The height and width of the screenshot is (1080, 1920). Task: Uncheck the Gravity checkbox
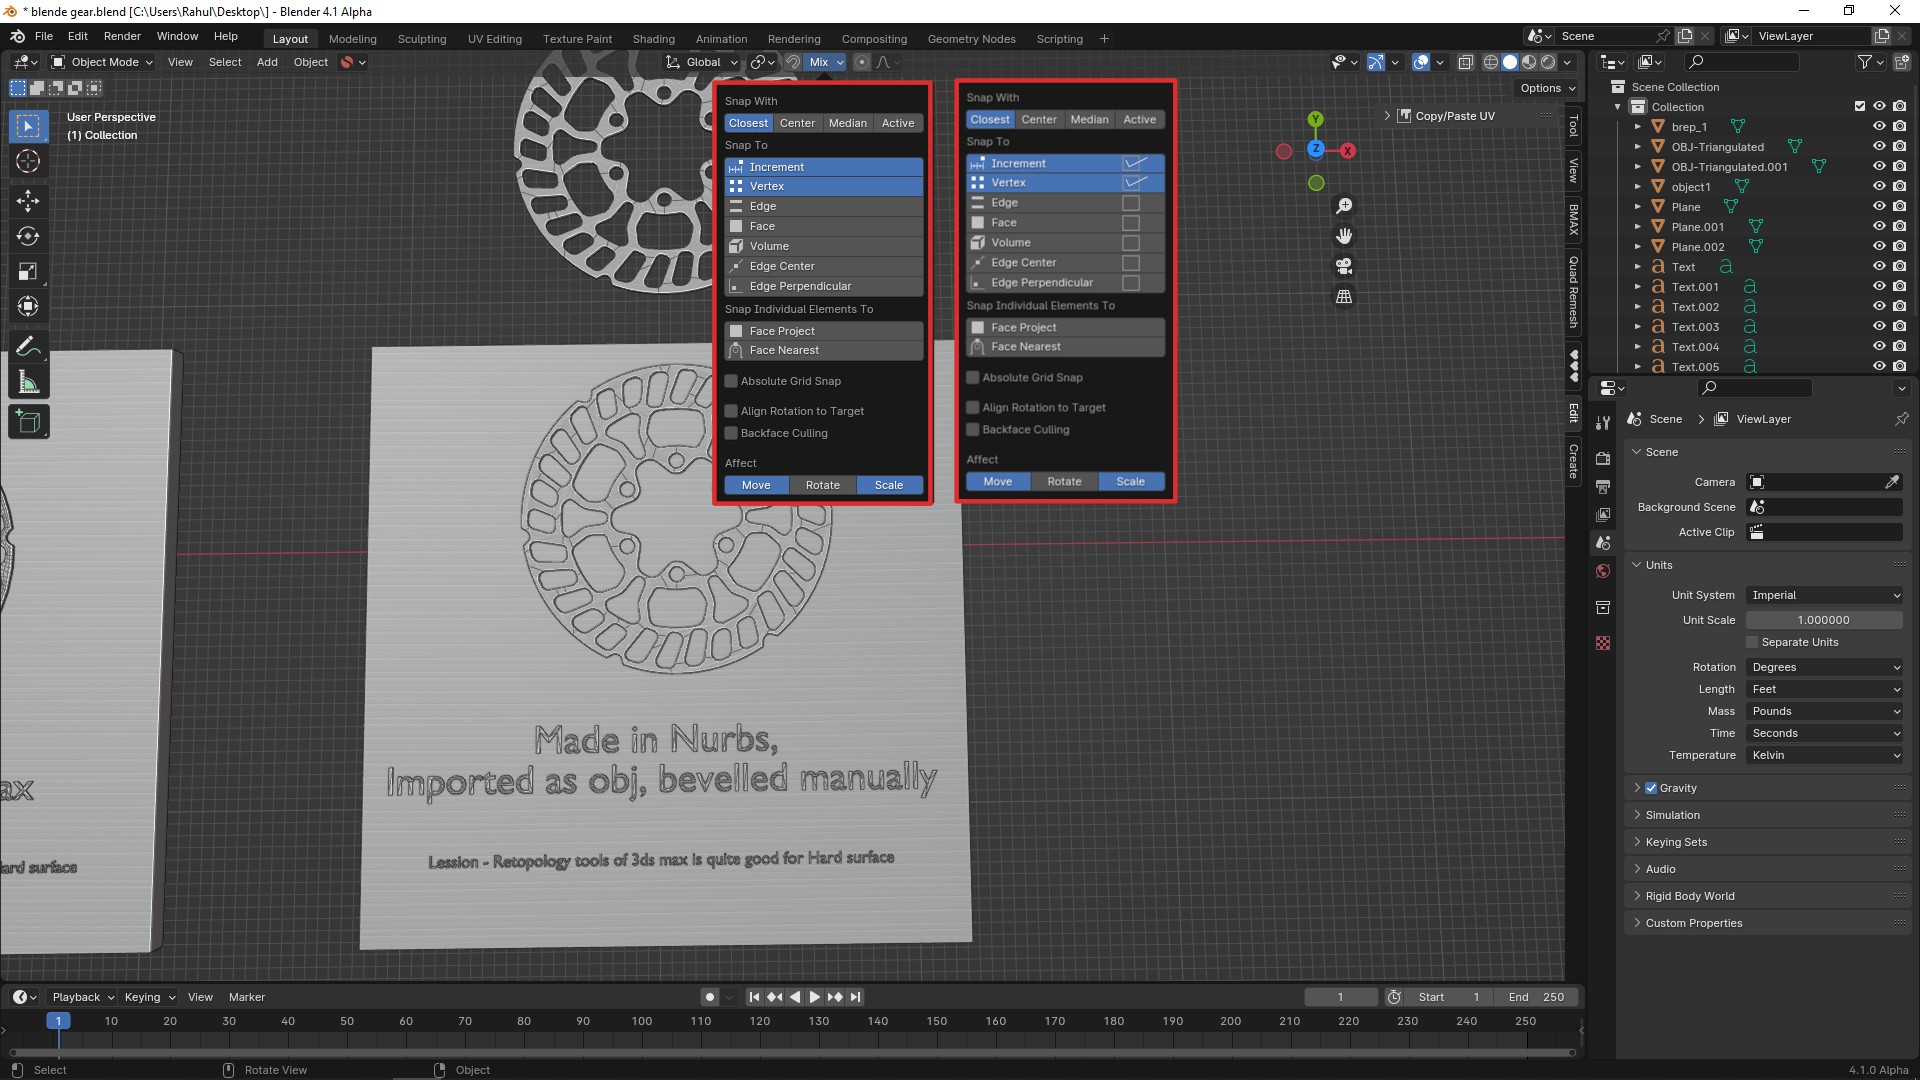click(x=1651, y=788)
